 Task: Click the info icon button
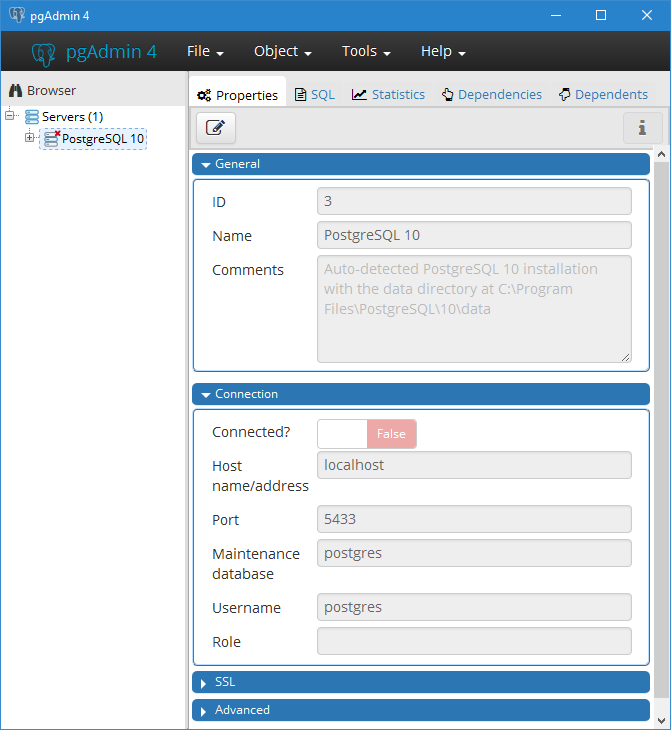pyautogui.click(x=642, y=127)
